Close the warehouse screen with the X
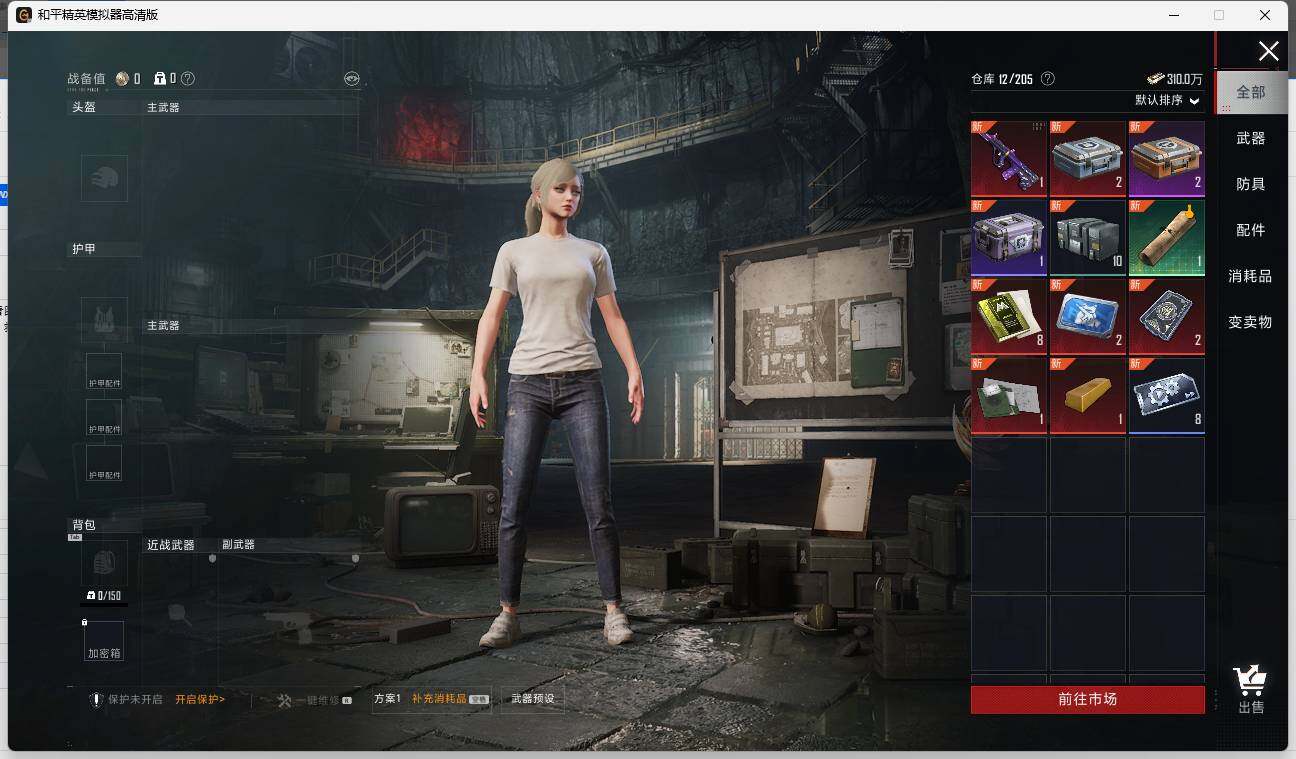 point(1268,51)
